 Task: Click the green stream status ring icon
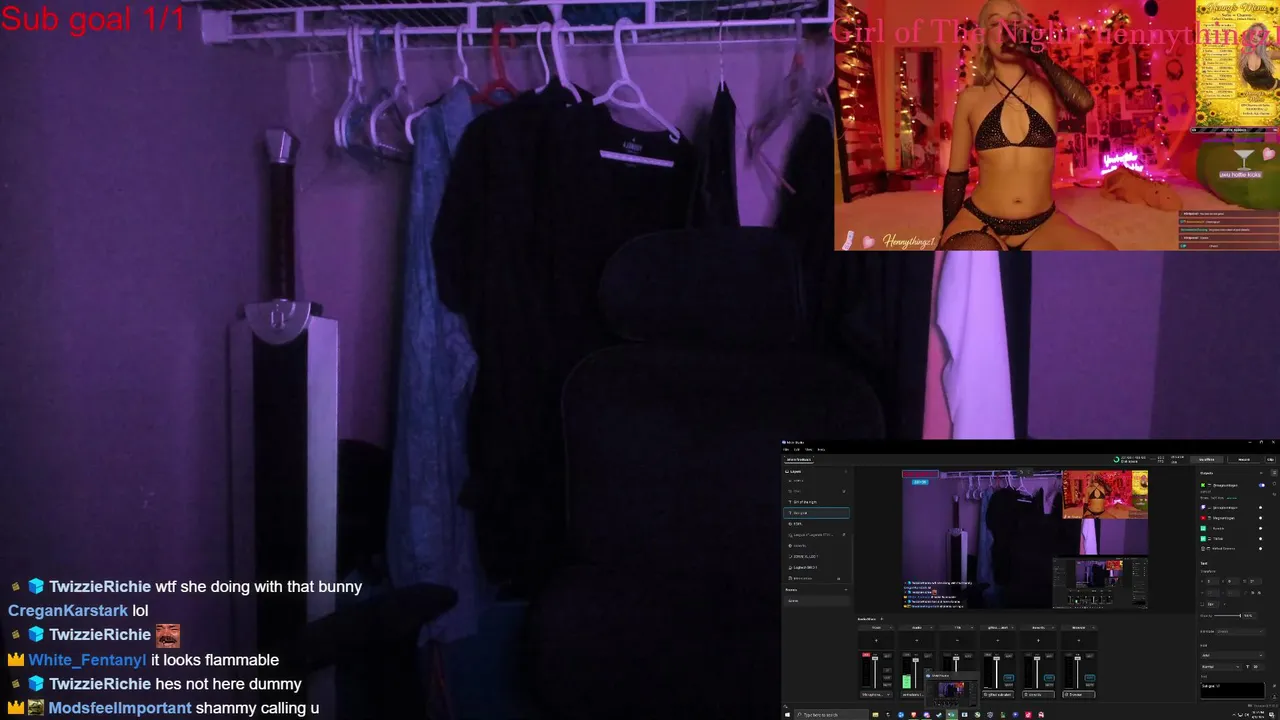pos(1116,460)
